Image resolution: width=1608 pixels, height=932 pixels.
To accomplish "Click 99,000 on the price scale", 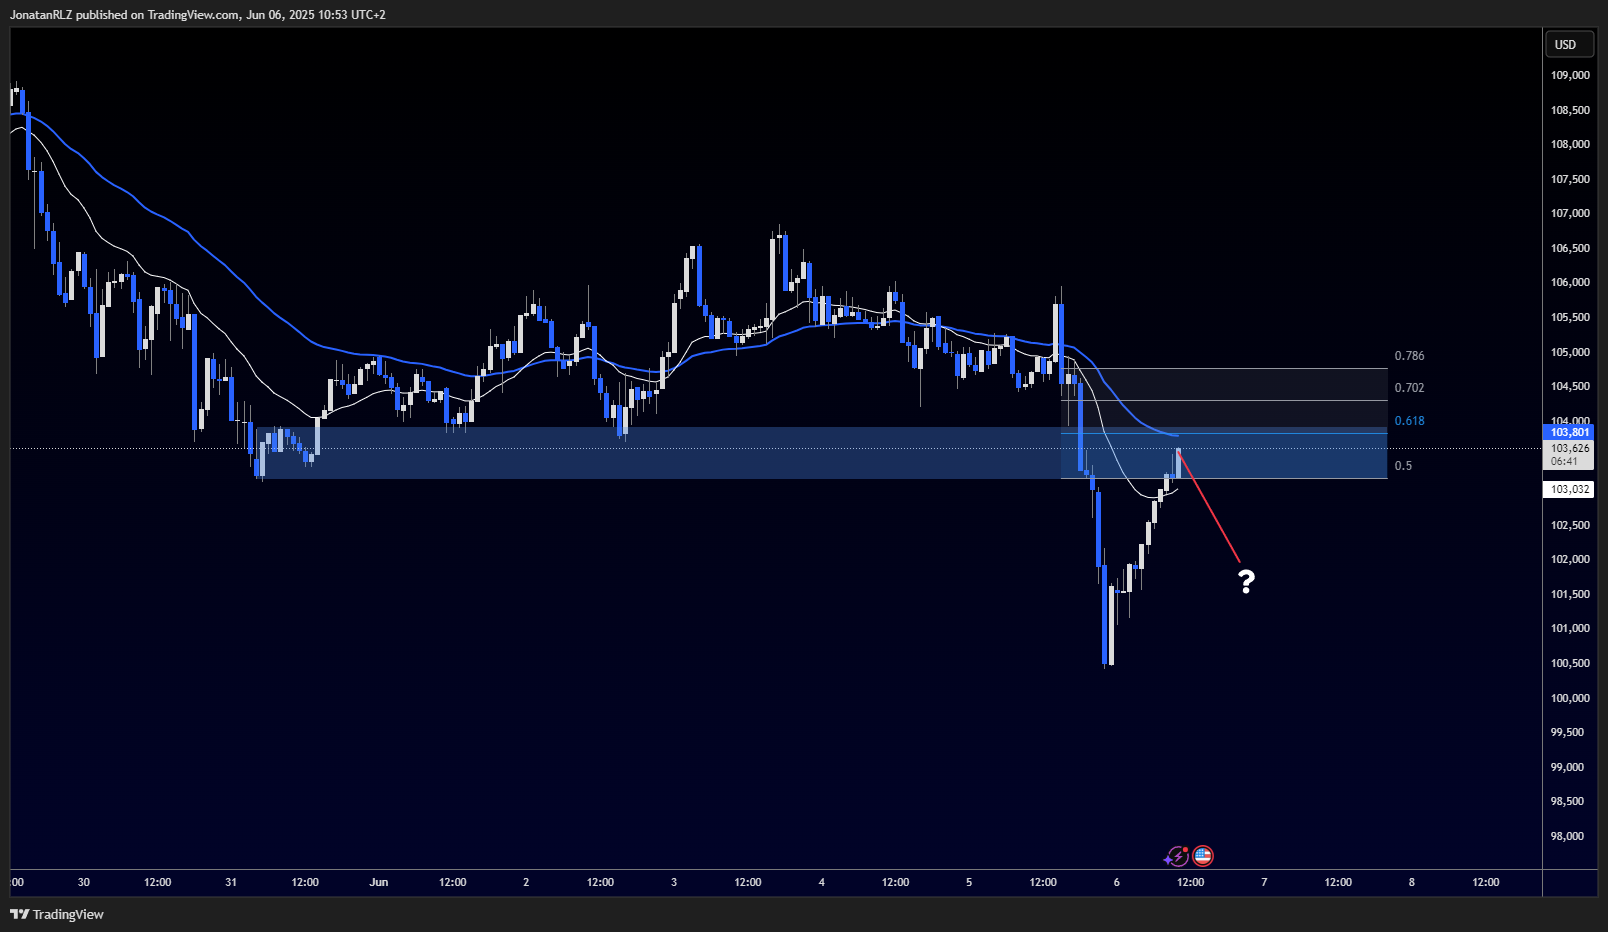I will pos(1567,767).
